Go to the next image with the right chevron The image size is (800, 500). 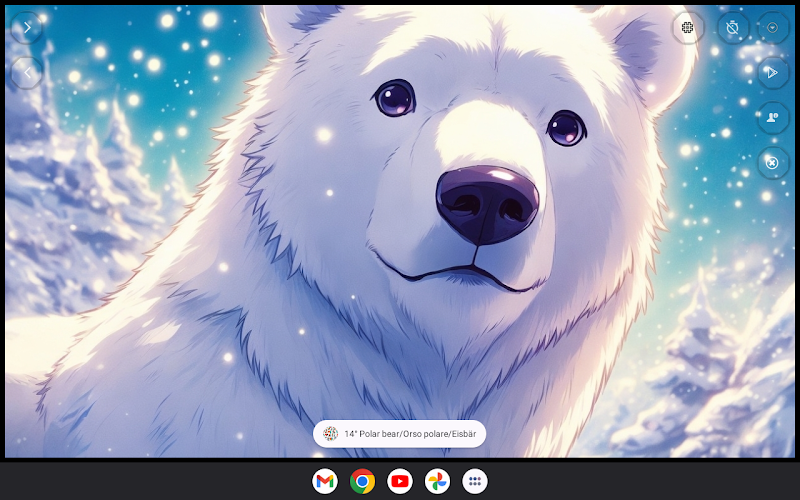click(x=27, y=28)
